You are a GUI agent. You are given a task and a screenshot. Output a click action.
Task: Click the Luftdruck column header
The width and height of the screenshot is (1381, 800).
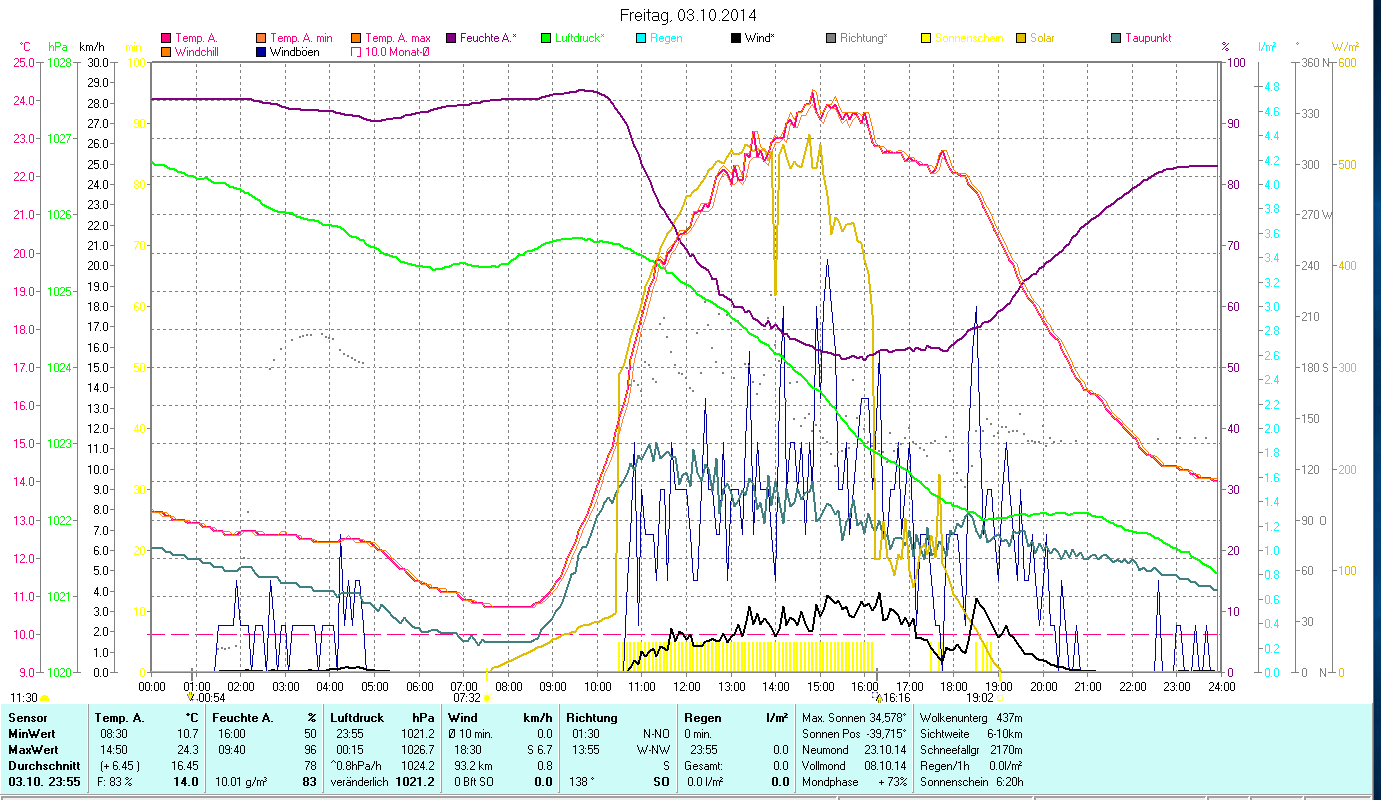[x=358, y=718]
